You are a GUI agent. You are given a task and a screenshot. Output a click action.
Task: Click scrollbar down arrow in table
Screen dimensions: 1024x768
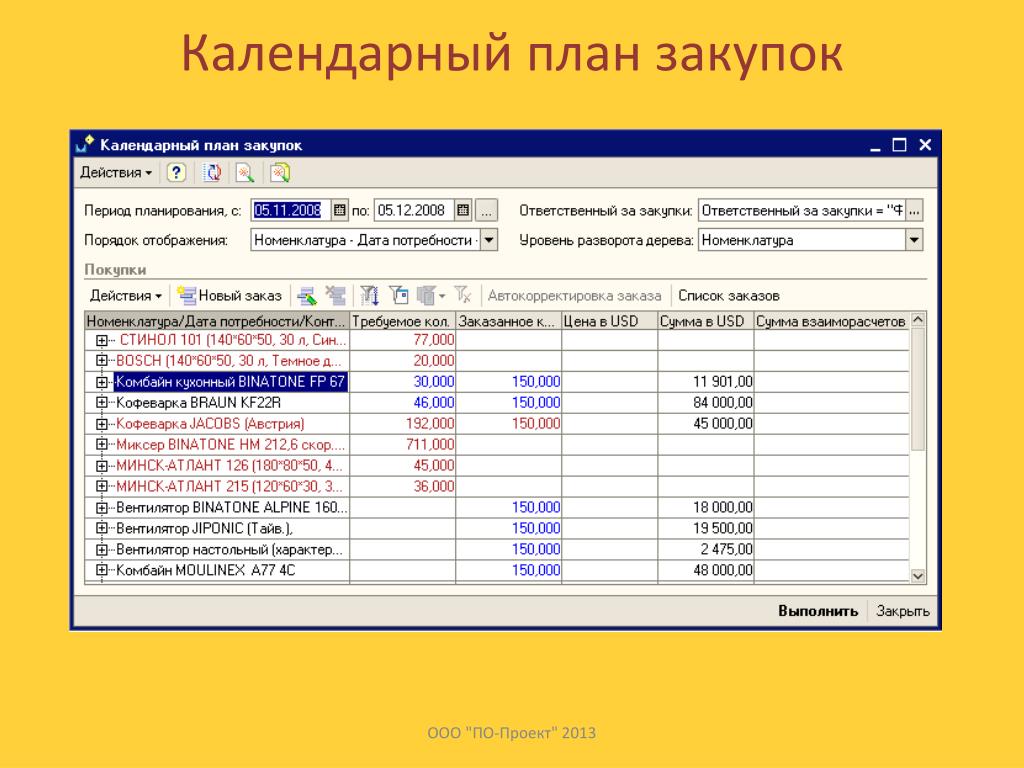click(918, 576)
